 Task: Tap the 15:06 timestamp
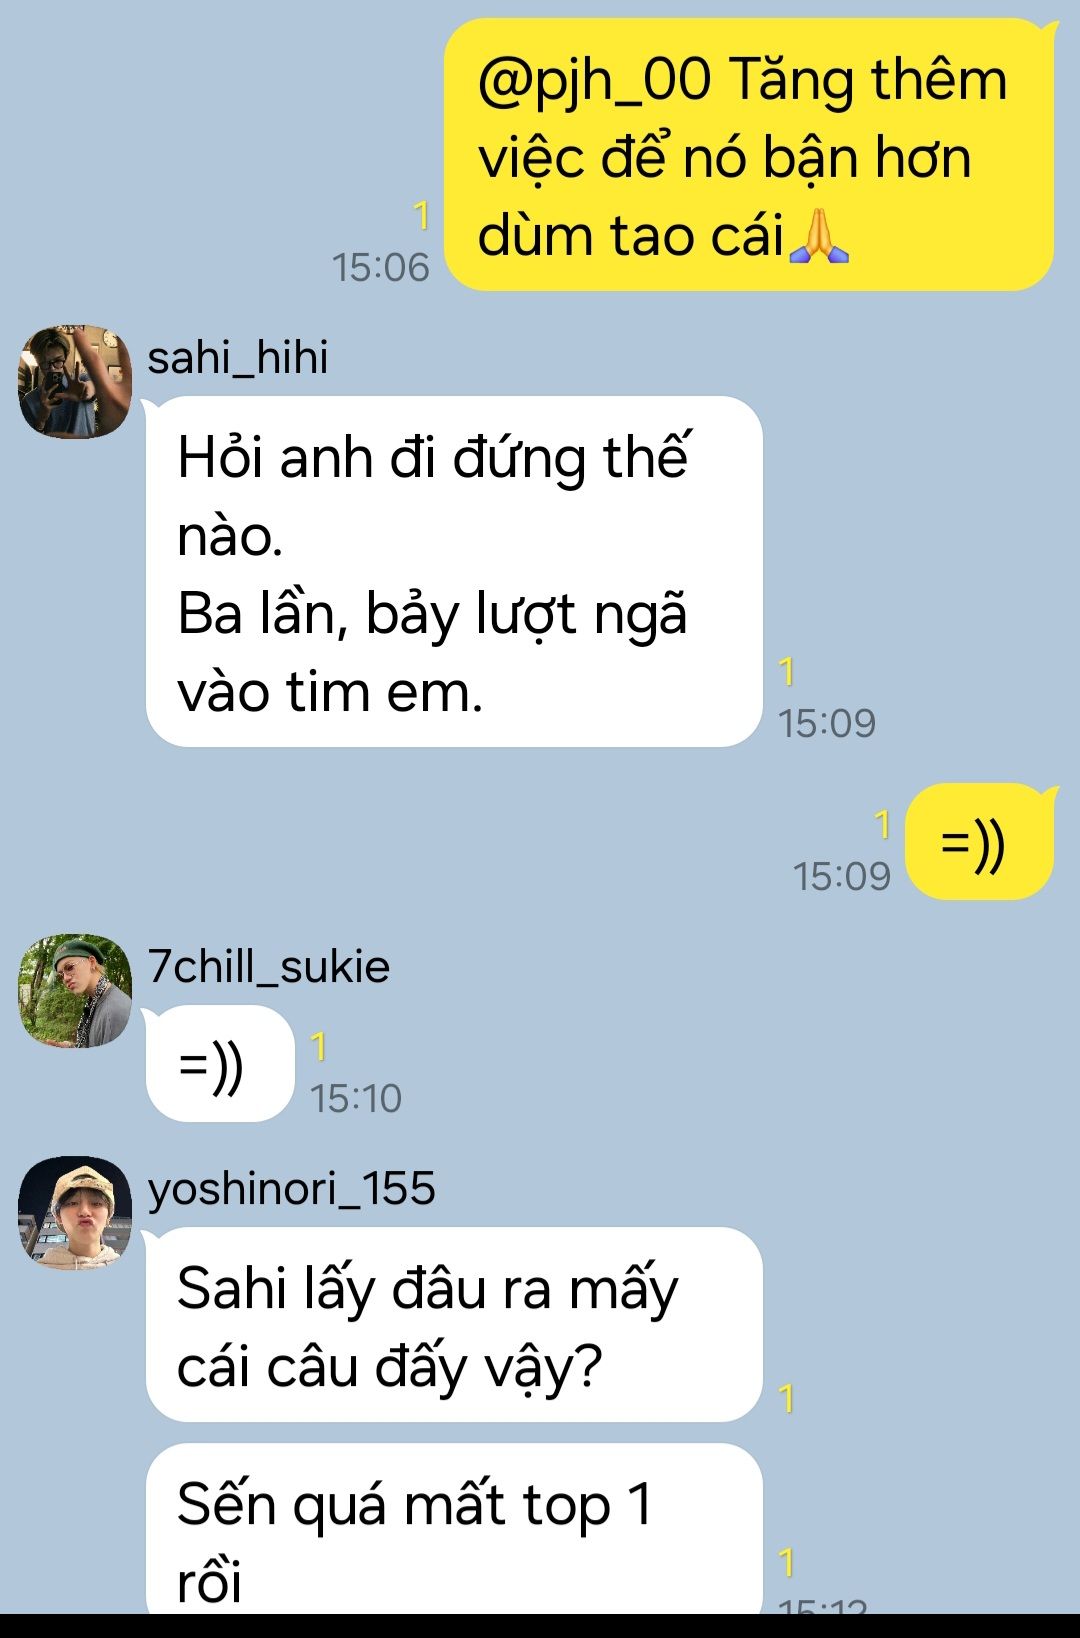click(x=380, y=267)
